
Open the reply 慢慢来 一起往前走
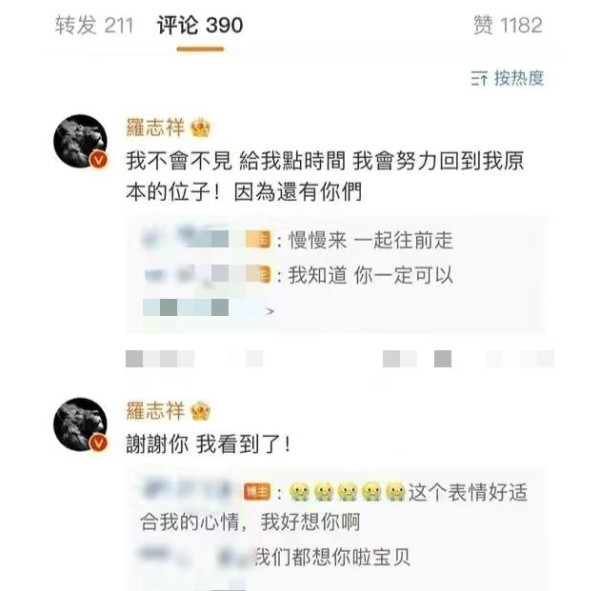pos(370,240)
